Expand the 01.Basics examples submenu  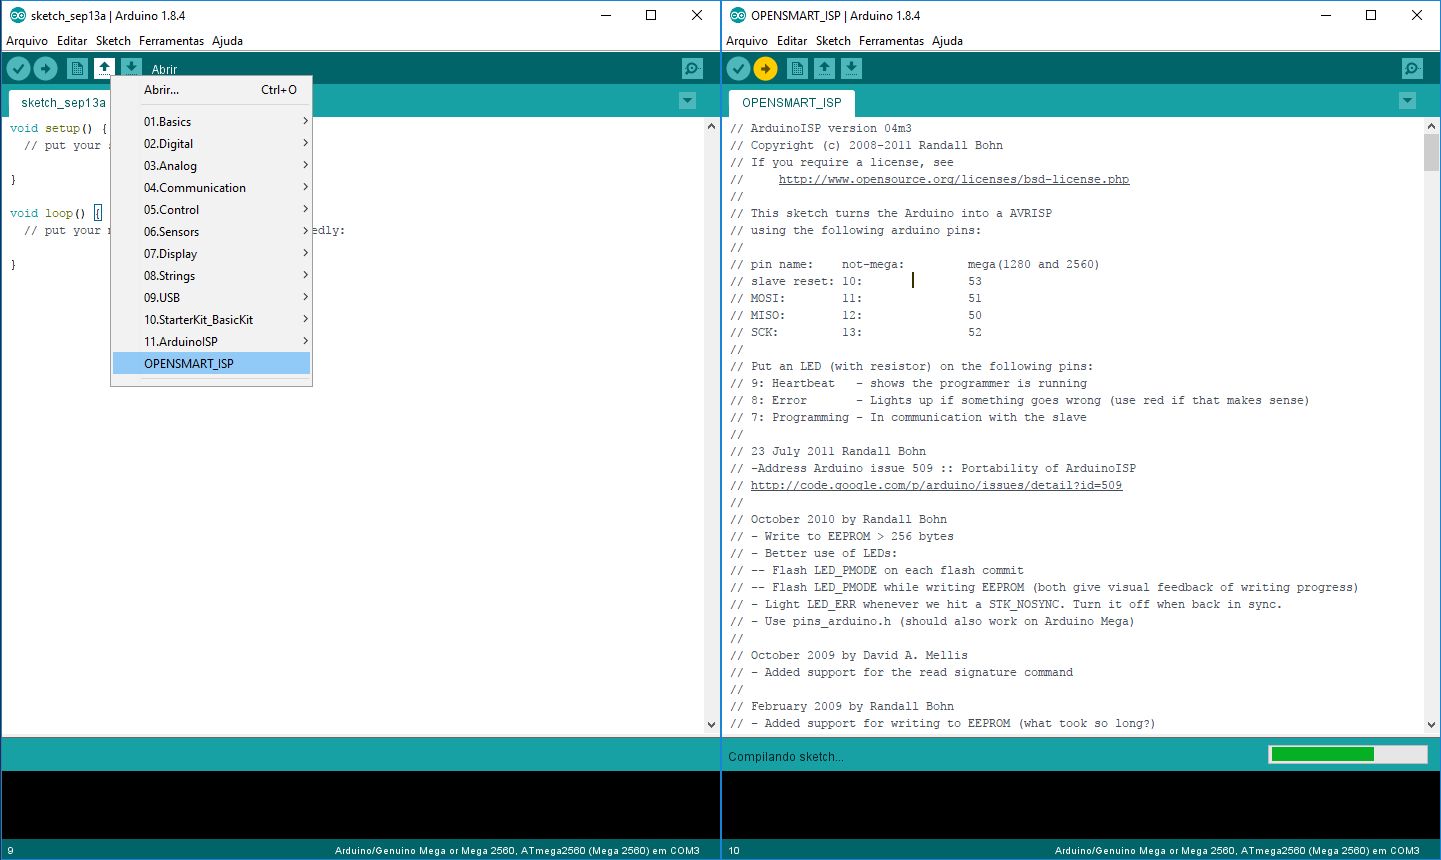point(211,122)
